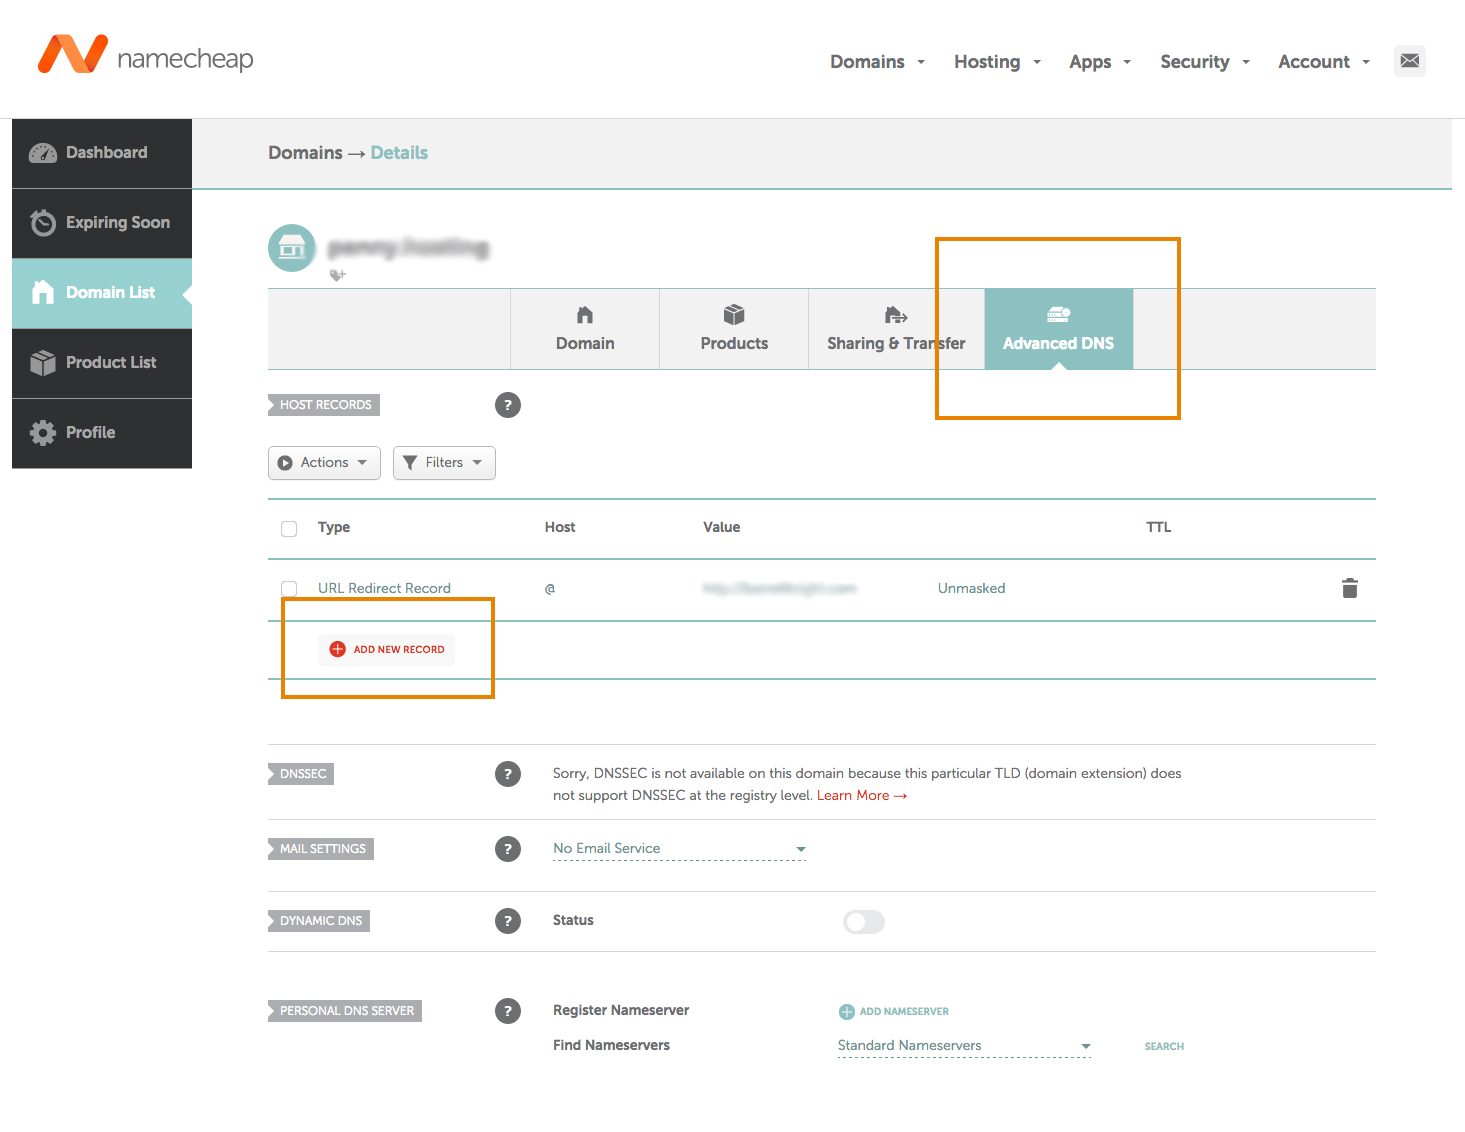Follow the DNSSEC Learn More link
1465x1132 pixels.
[x=861, y=796]
